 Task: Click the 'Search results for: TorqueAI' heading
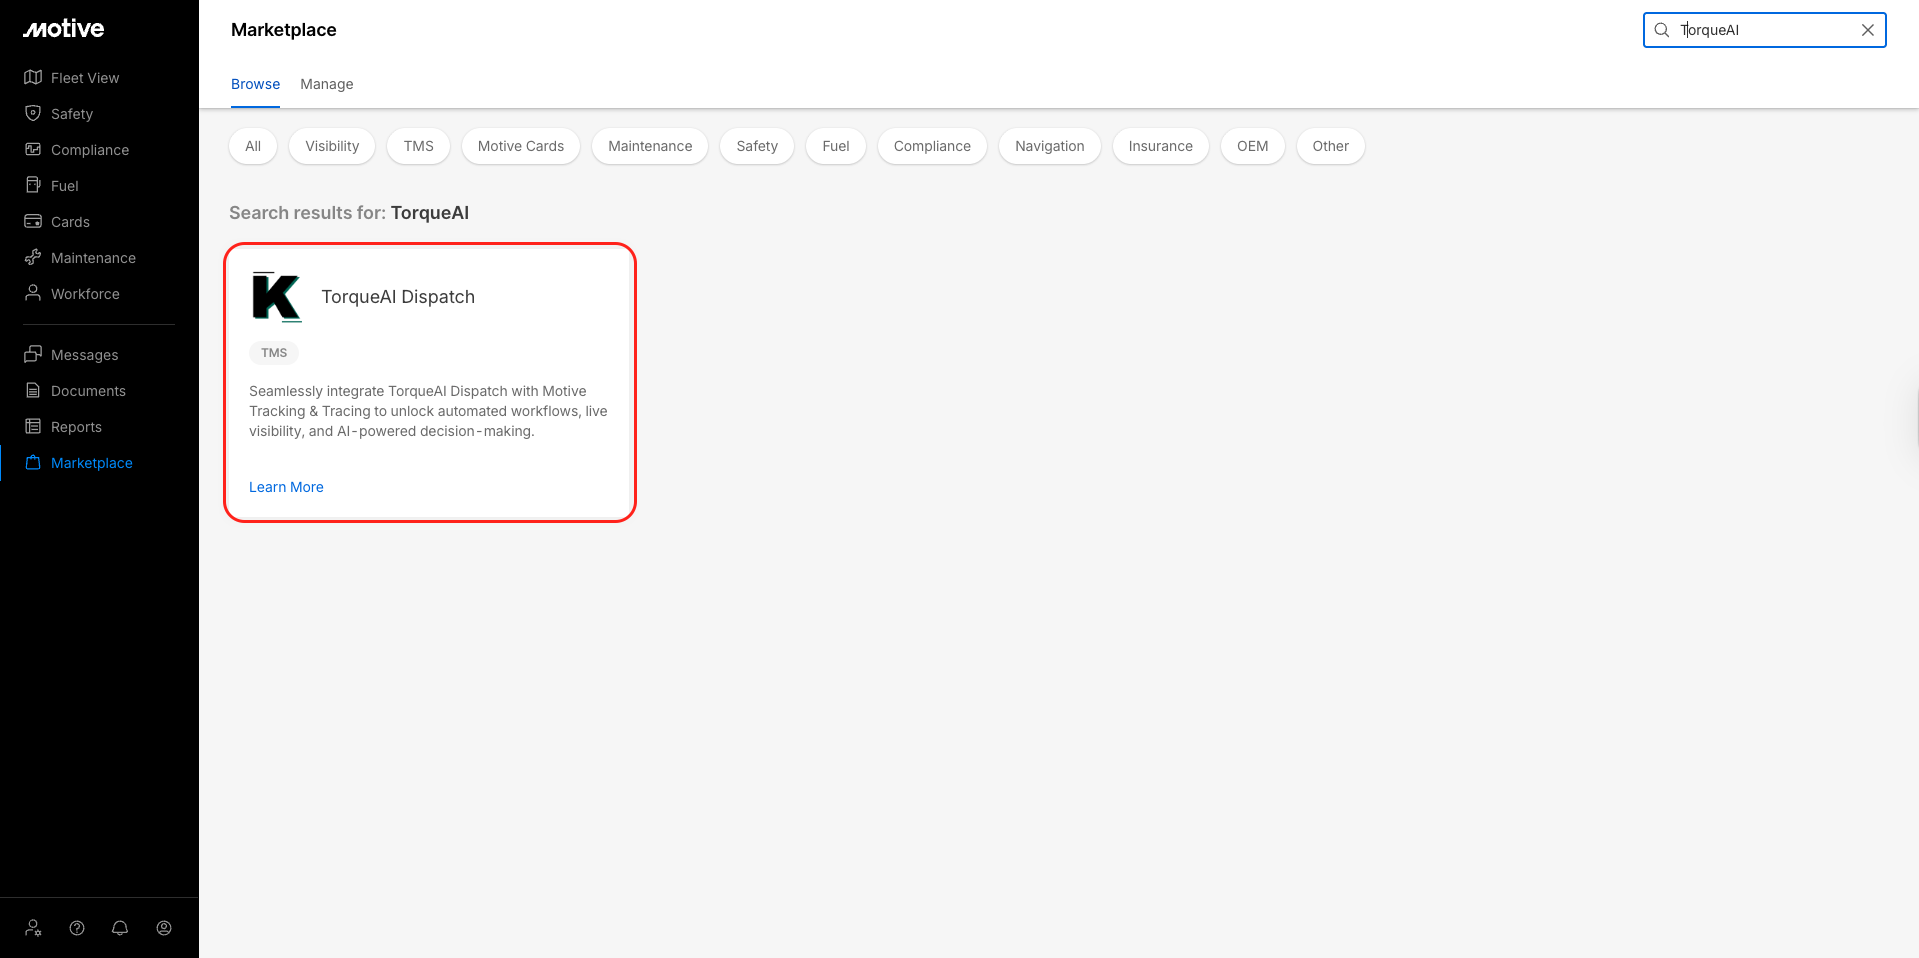coord(349,213)
